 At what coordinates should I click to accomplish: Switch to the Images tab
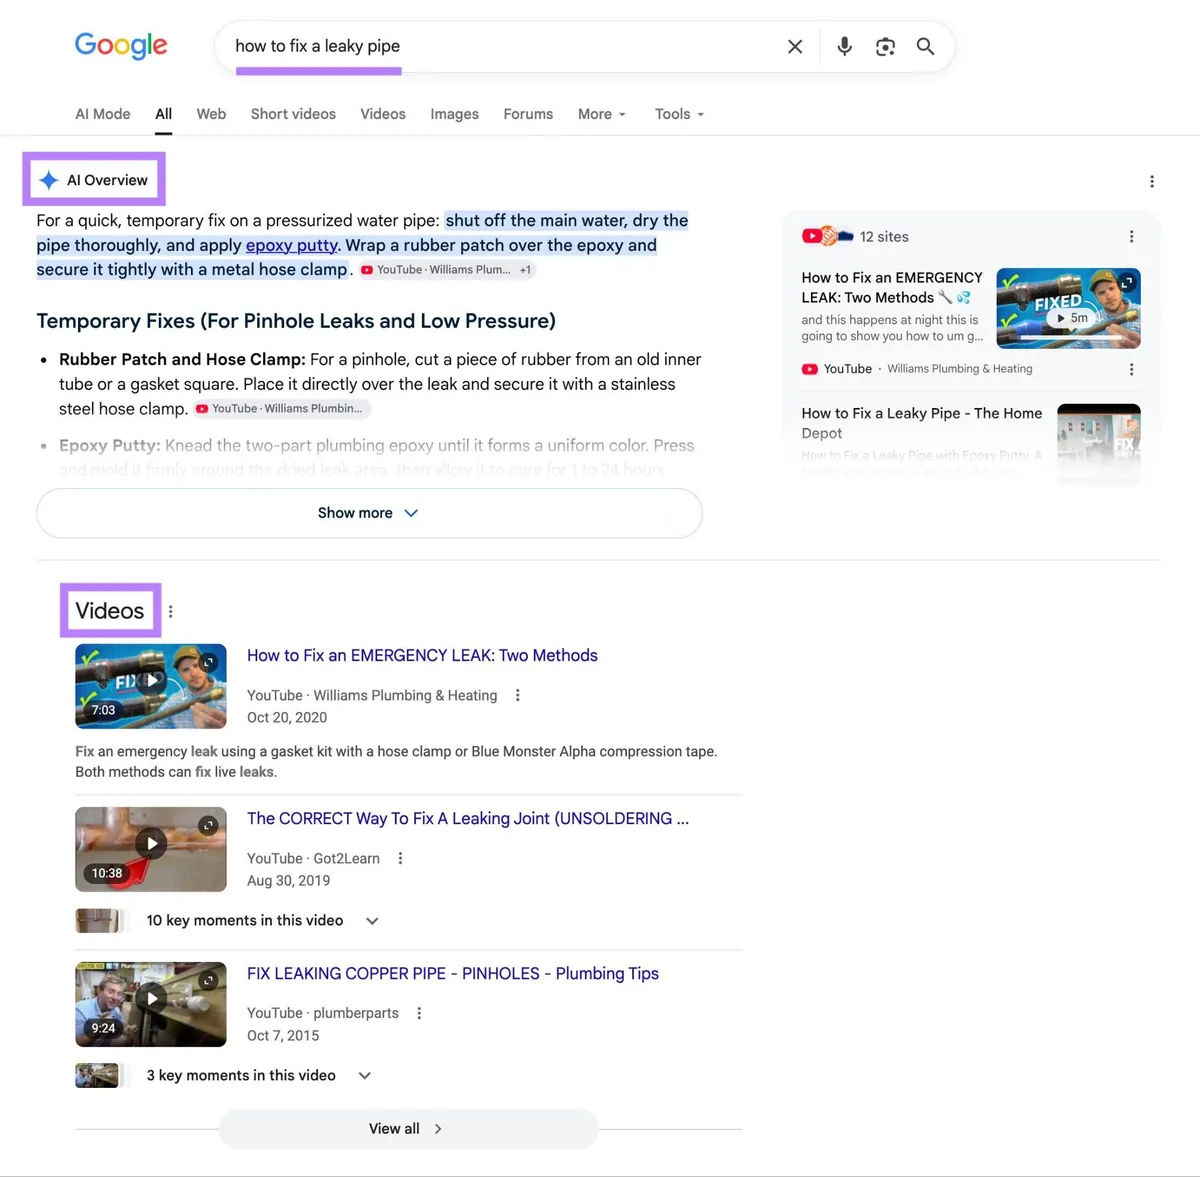(x=454, y=114)
